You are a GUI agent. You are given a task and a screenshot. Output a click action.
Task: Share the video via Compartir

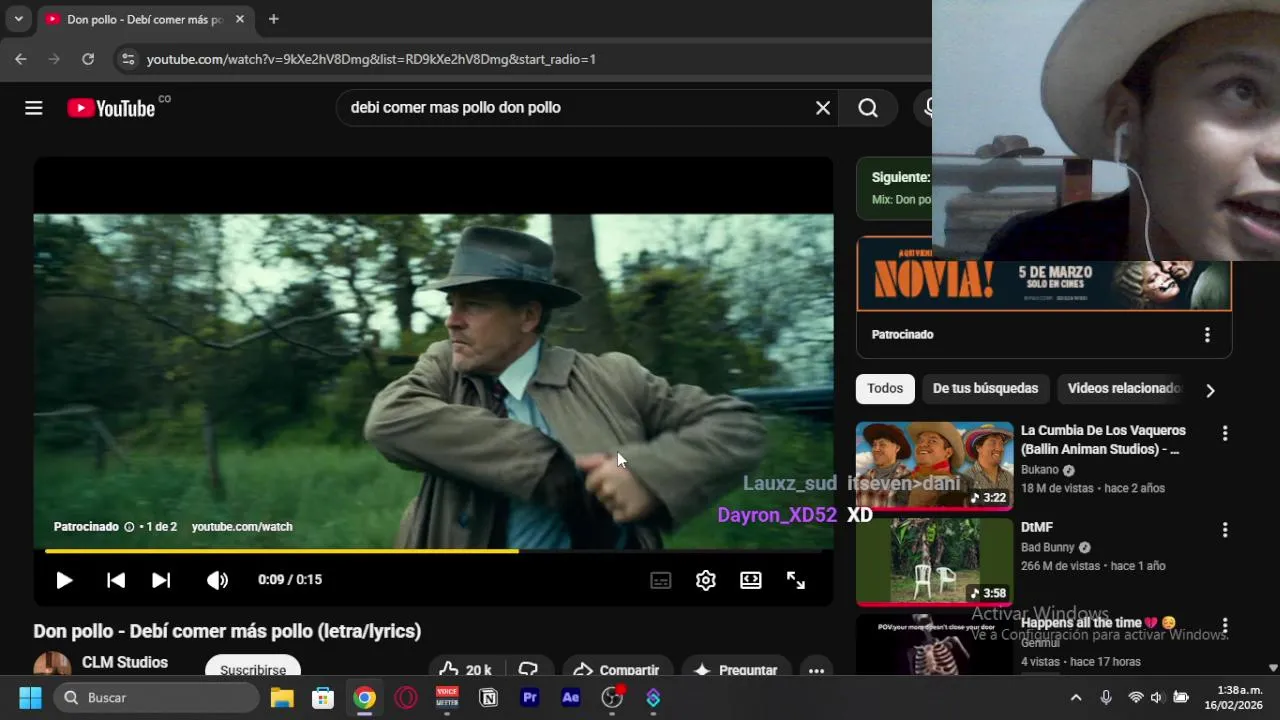pos(616,668)
